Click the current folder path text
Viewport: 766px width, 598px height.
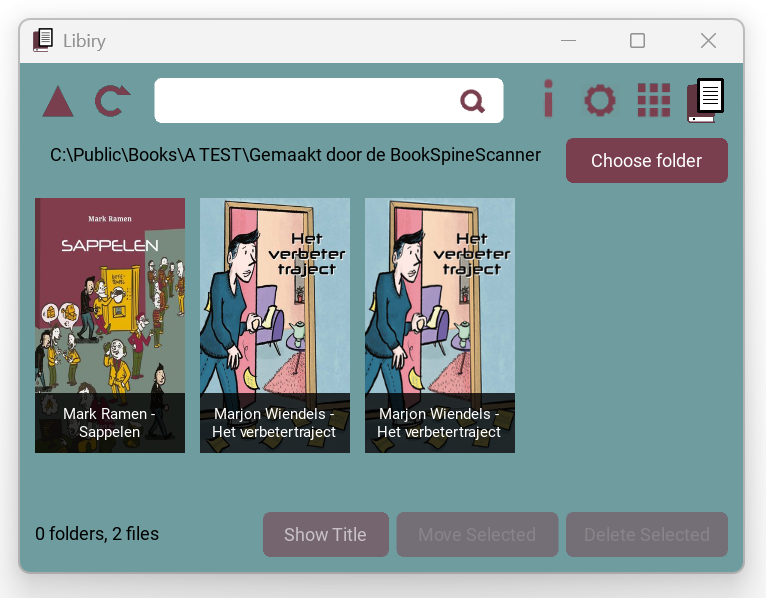click(x=295, y=155)
